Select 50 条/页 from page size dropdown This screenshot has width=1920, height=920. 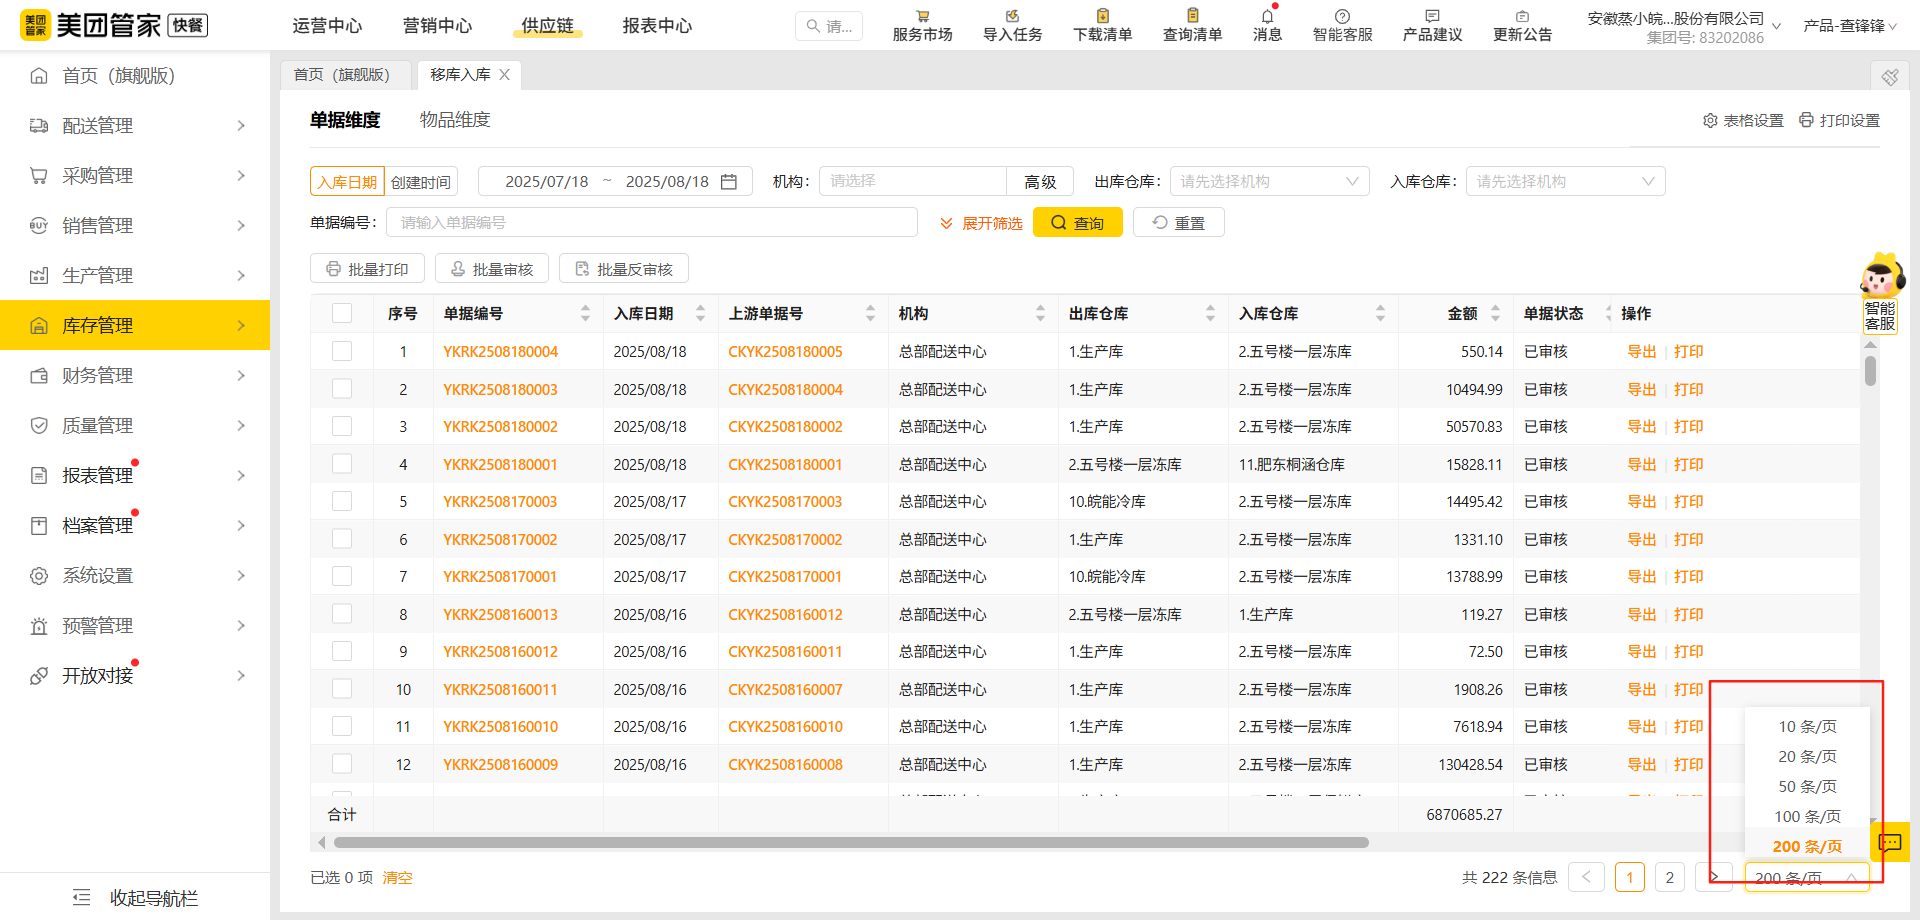tap(1806, 786)
